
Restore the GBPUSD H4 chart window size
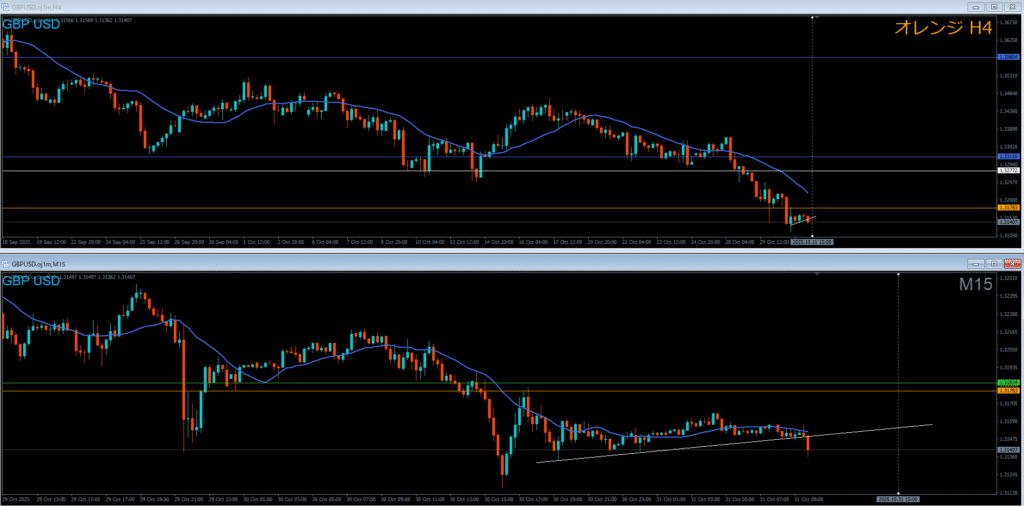(x=994, y=5)
